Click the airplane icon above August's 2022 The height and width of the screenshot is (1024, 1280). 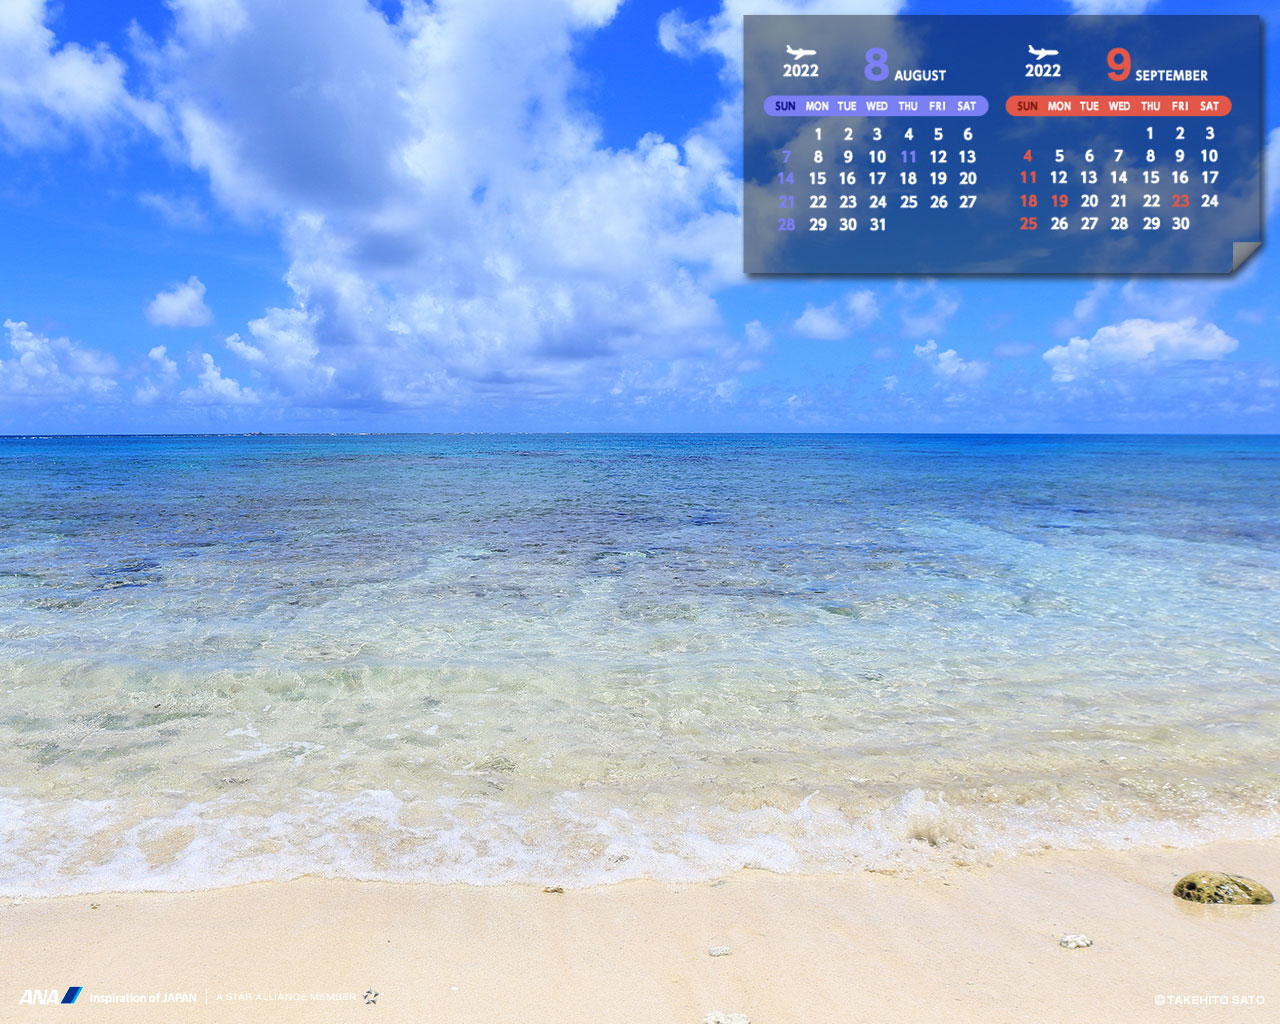tap(800, 52)
